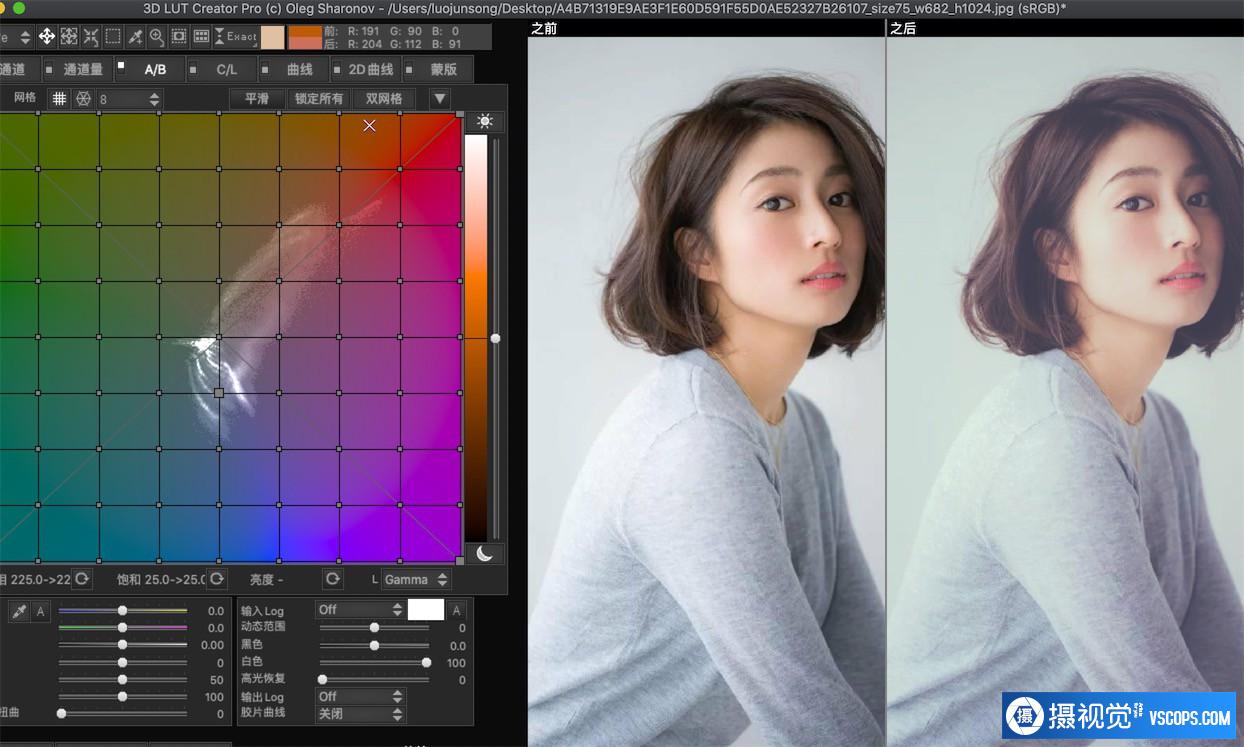Click the moon darkness icon
Viewport: 1244px width, 747px height.
tap(485, 553)
